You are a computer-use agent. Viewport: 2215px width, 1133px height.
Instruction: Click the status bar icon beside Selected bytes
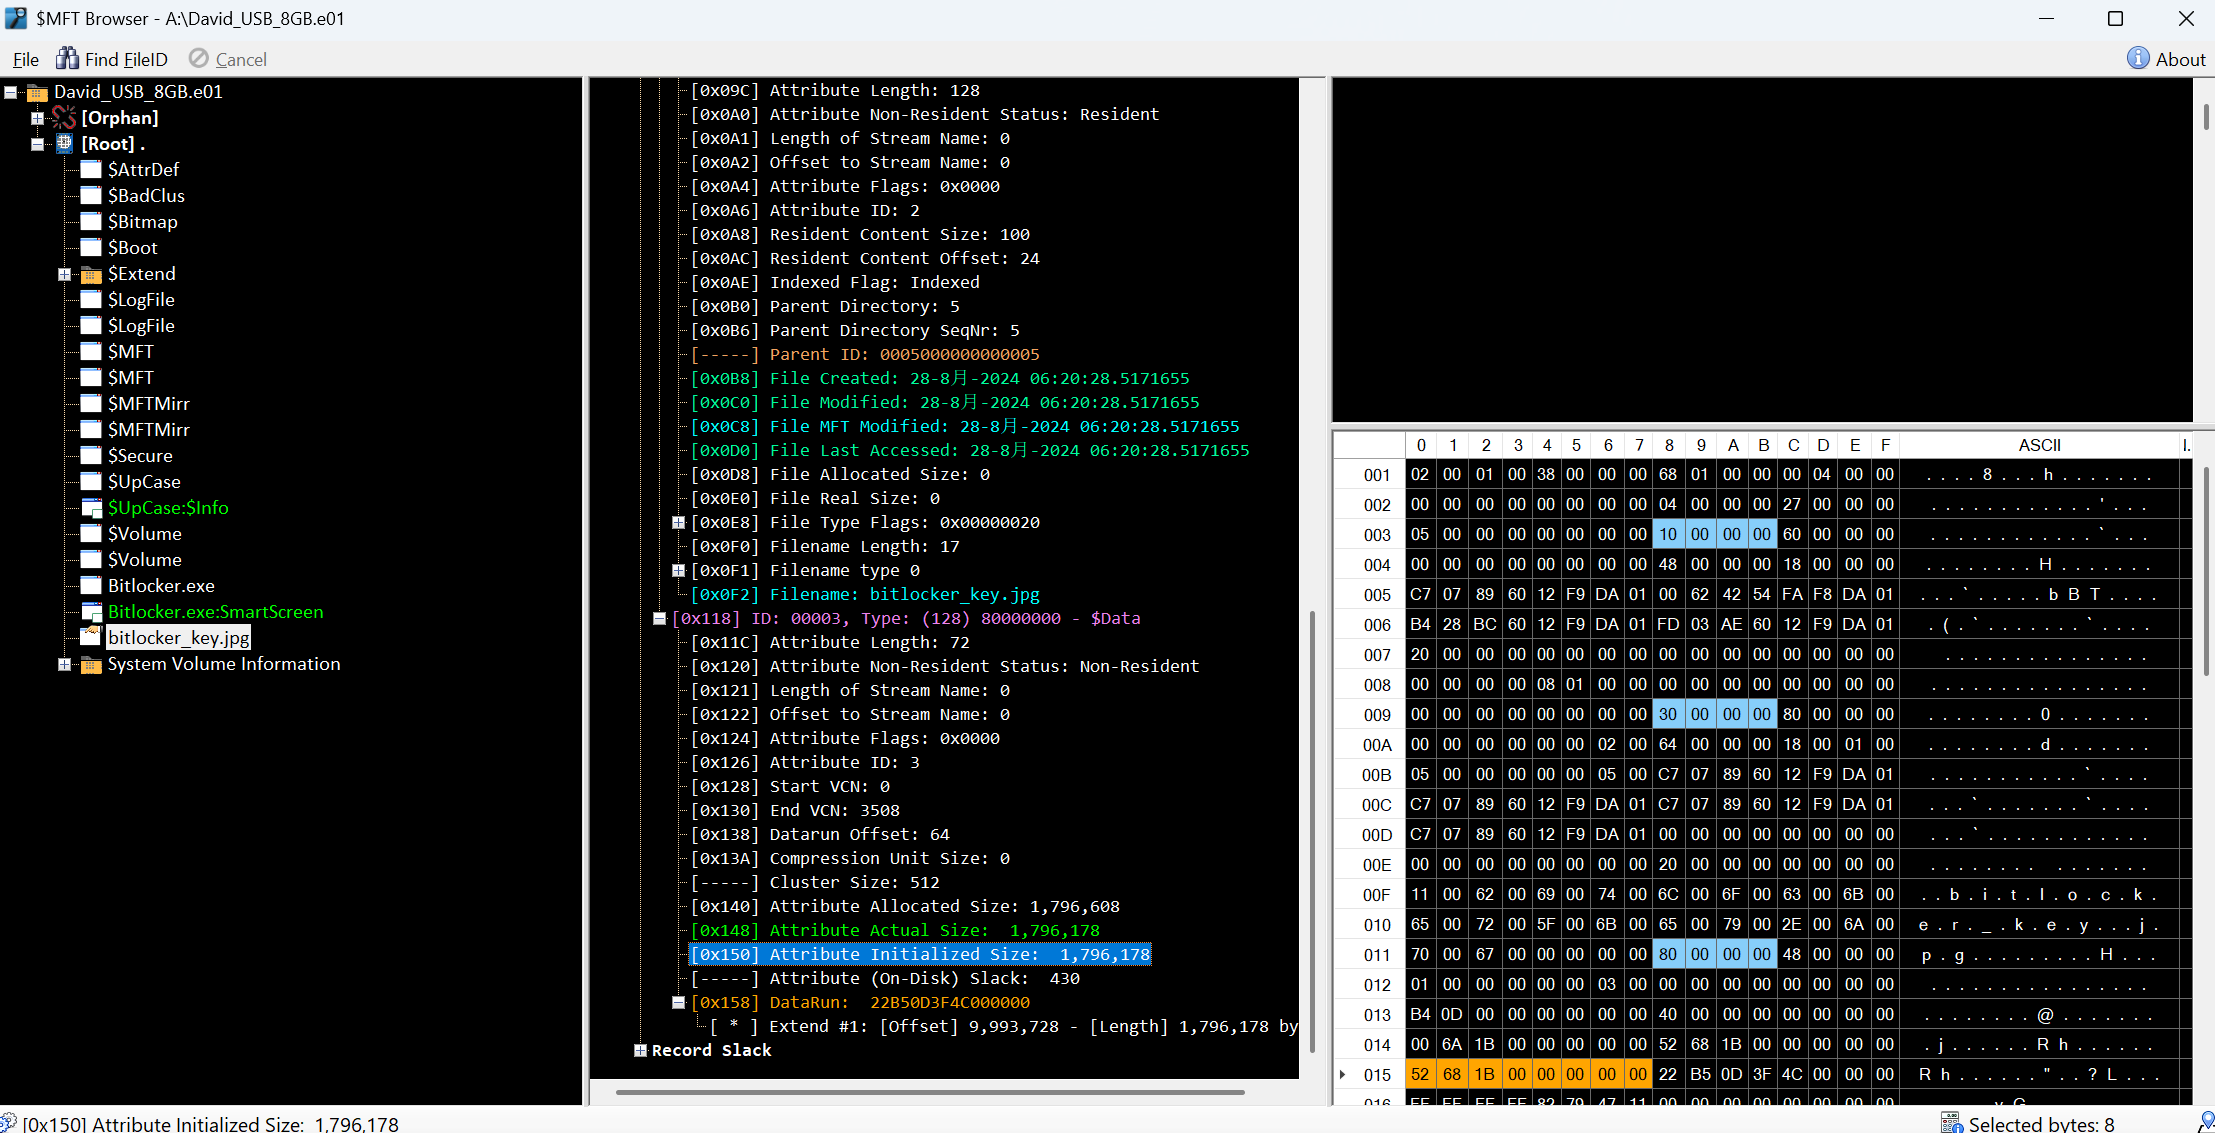(x=1951, y=1123)
